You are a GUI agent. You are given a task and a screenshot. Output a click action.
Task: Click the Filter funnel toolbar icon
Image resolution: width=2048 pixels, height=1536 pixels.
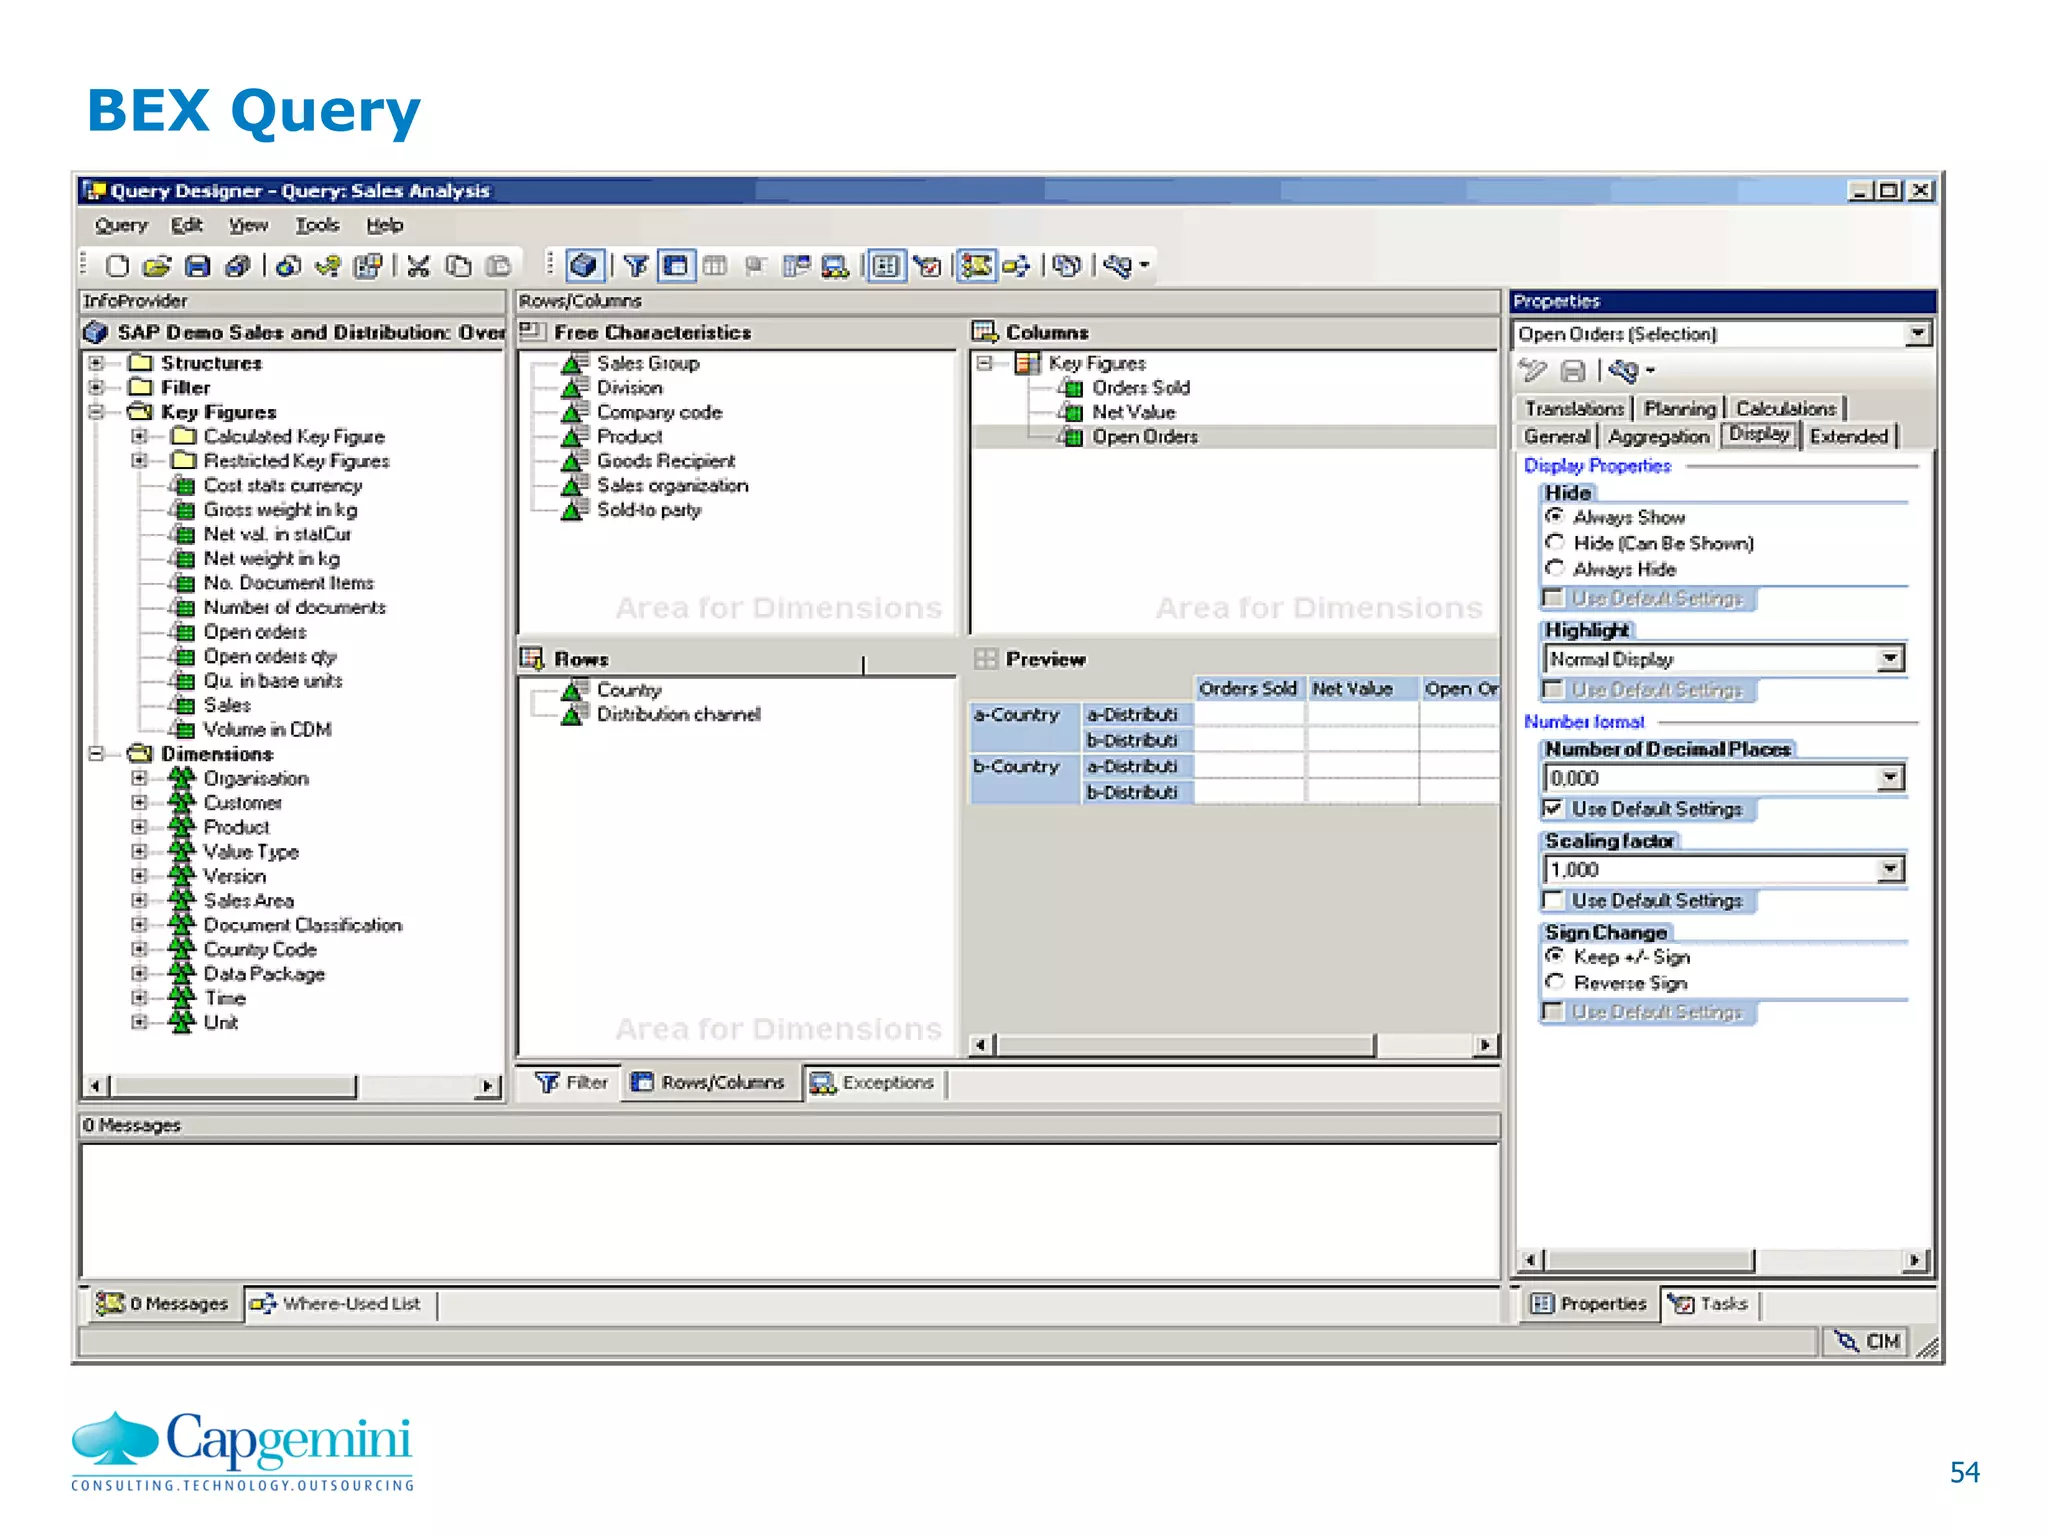tap(635, 266)
